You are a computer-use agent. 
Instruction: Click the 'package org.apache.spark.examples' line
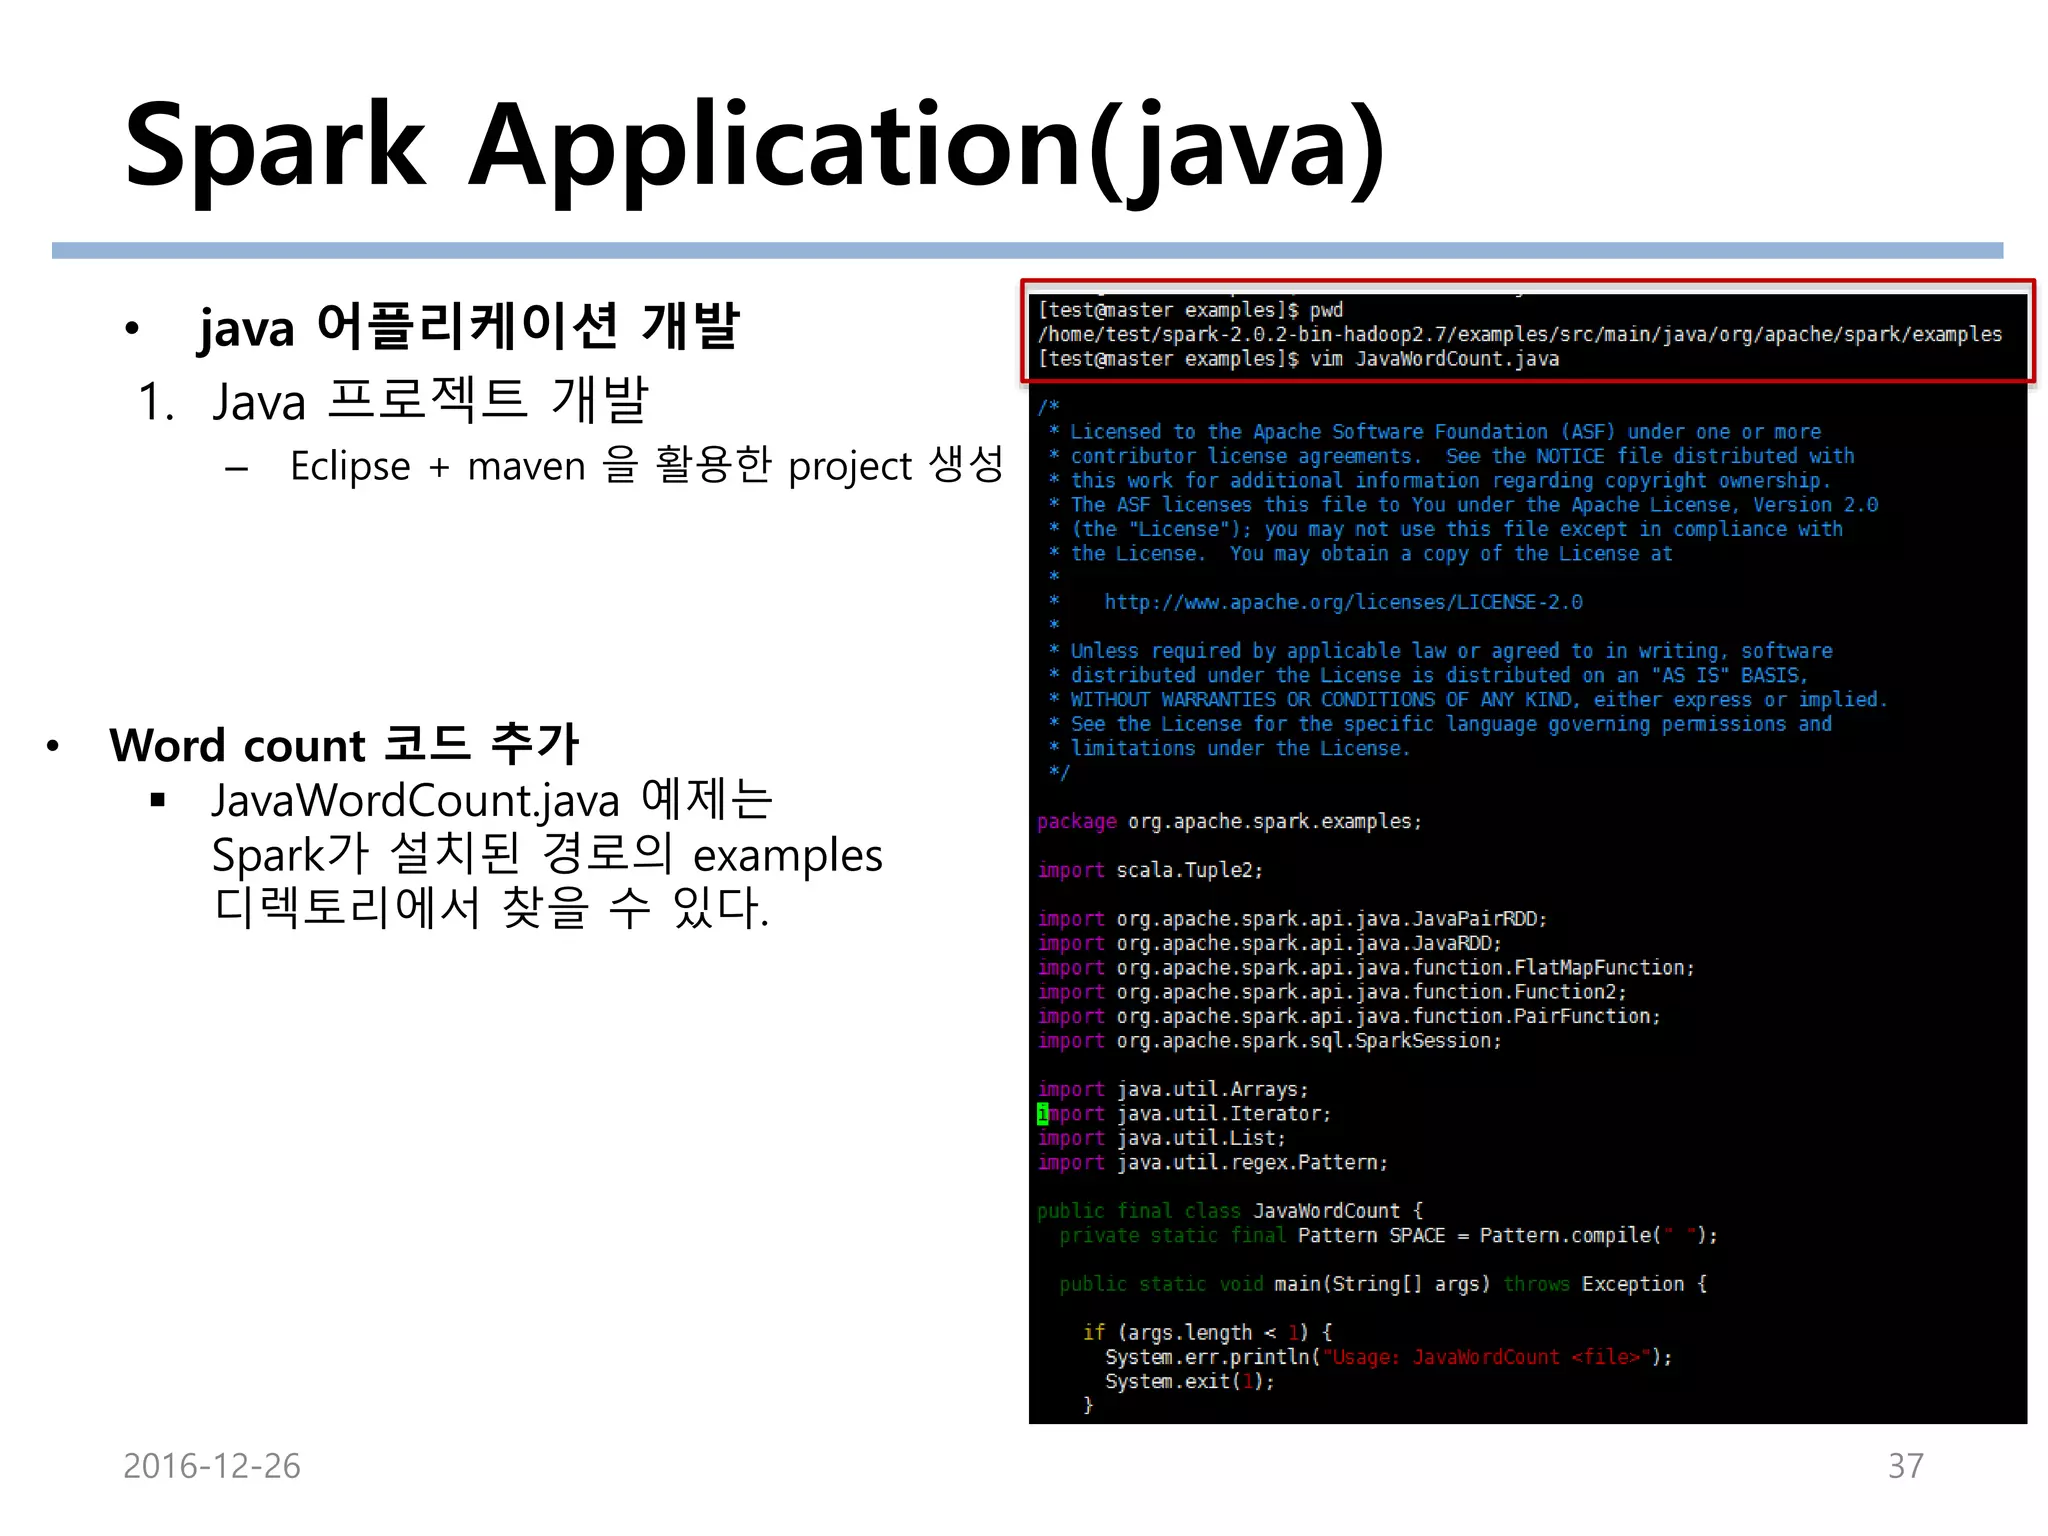coord(1229,821)
